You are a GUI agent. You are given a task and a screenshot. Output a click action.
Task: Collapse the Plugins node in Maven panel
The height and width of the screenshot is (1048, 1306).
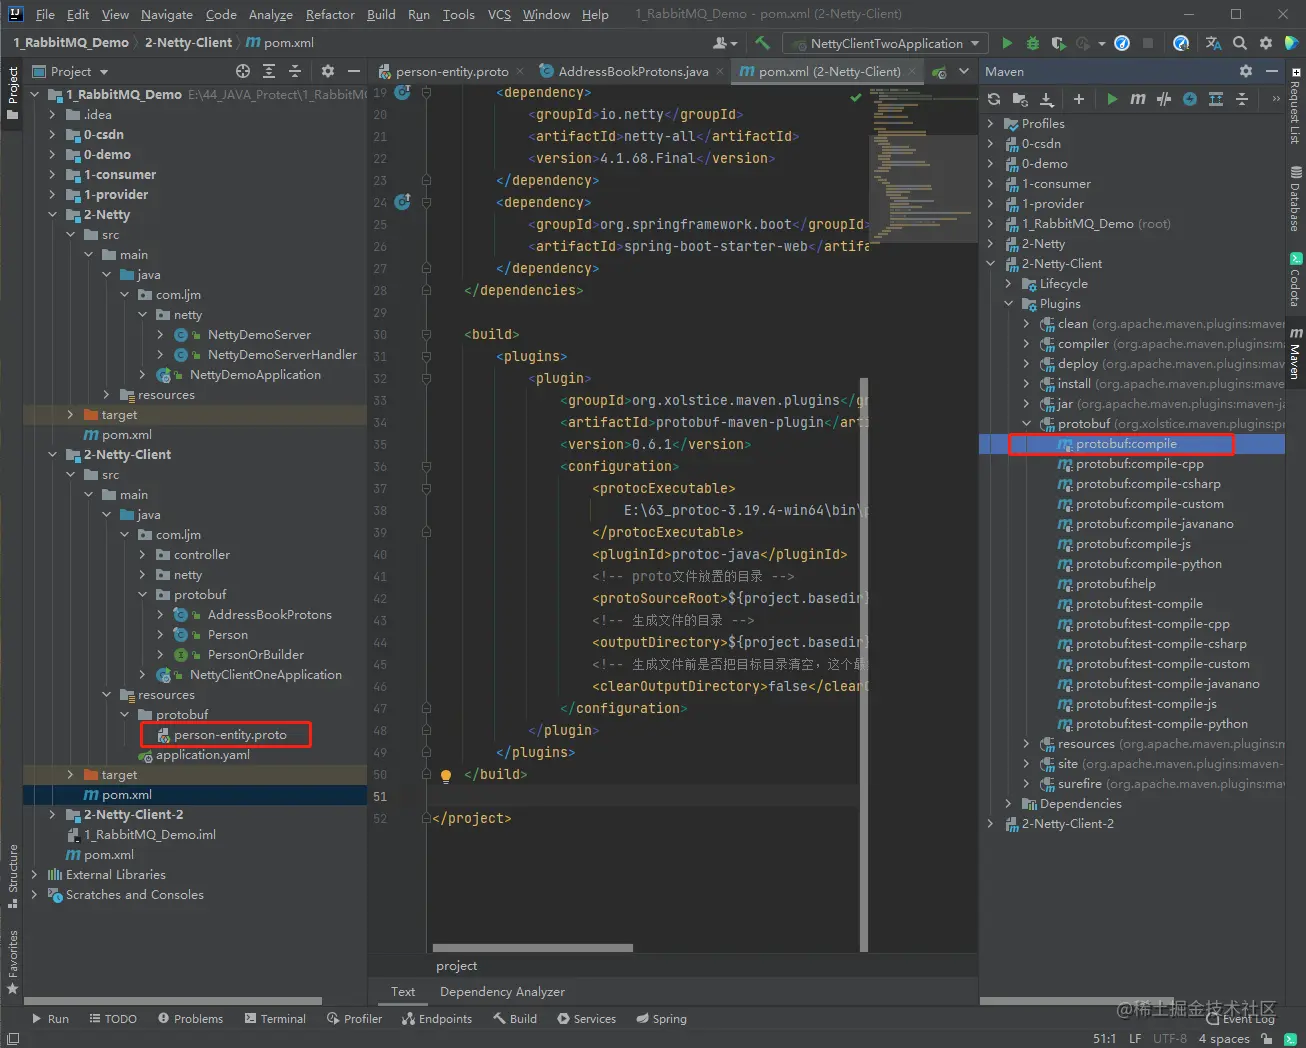(x=1008, y=304)
